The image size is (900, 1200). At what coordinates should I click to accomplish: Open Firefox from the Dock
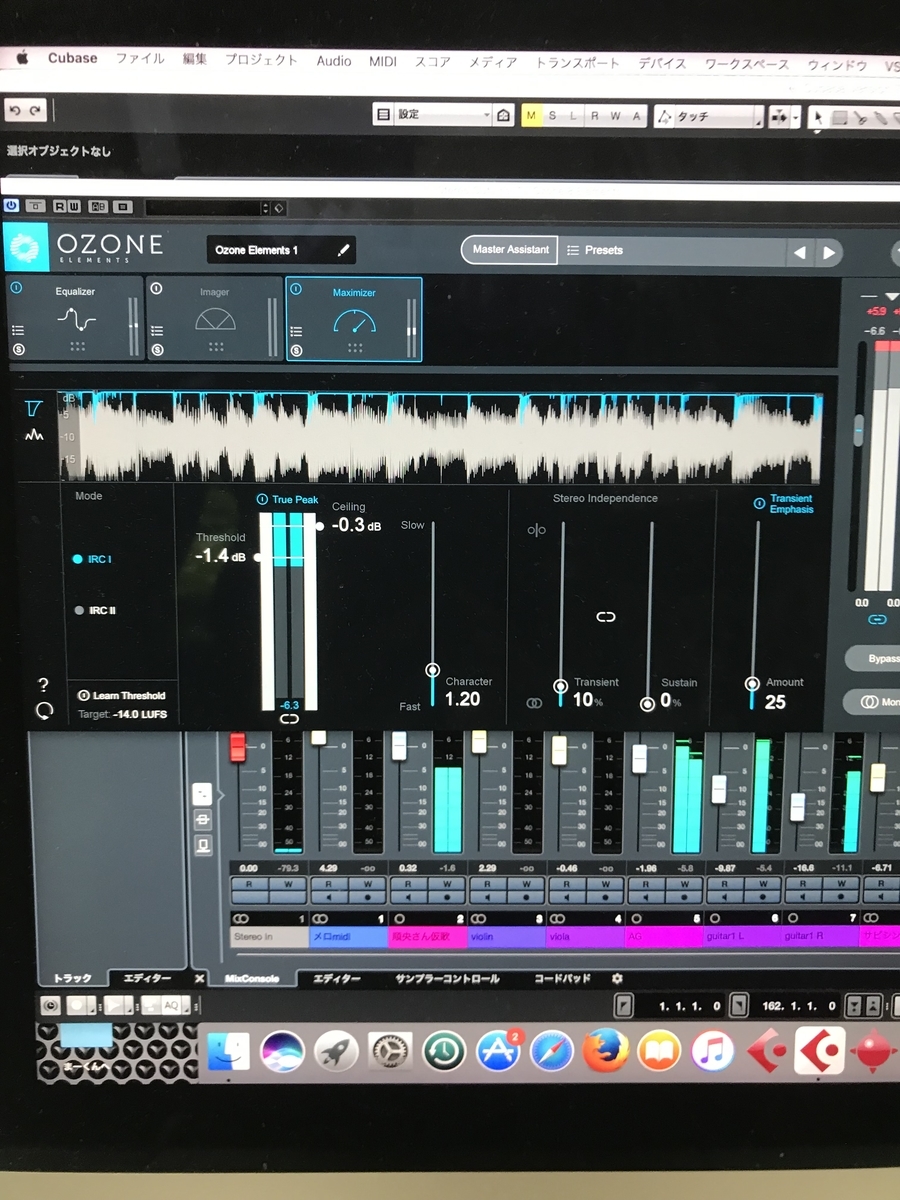pos(606,1051)
